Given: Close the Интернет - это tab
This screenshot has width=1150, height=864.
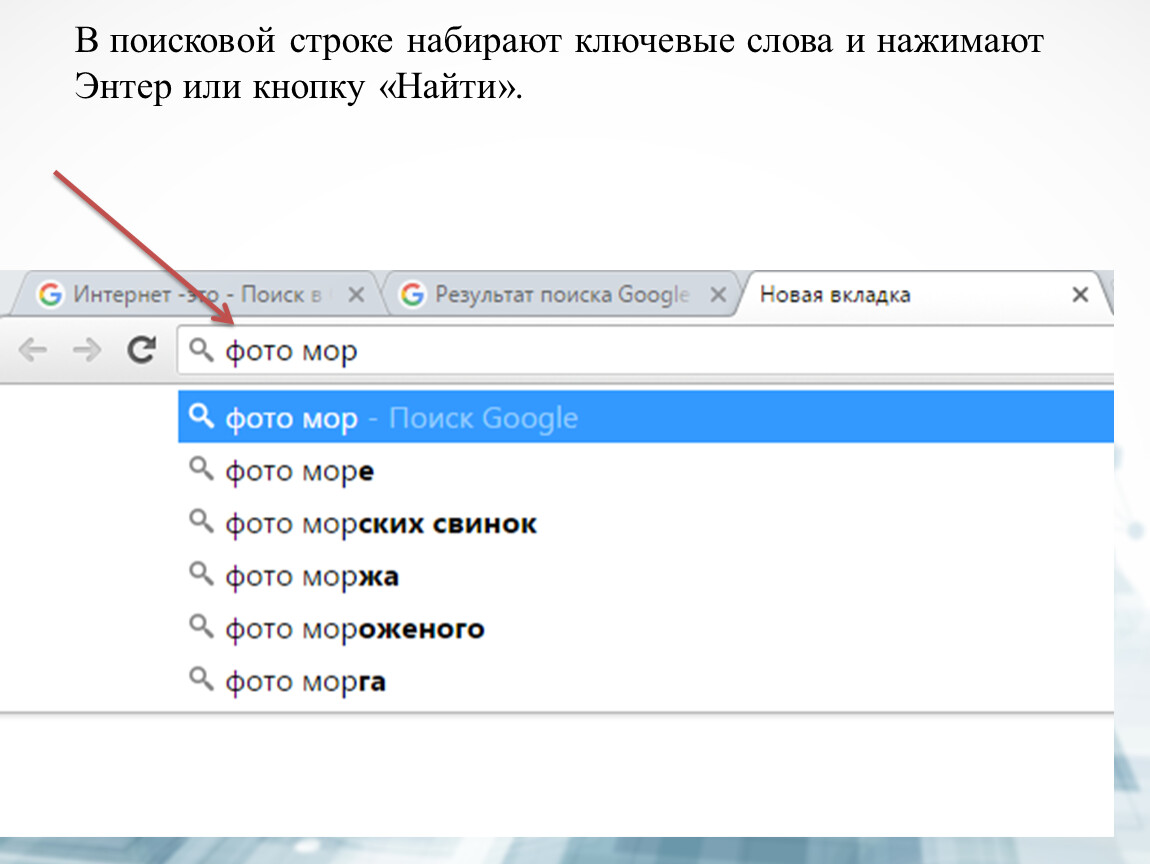Looking at the screenshot, I should [356, 295].
